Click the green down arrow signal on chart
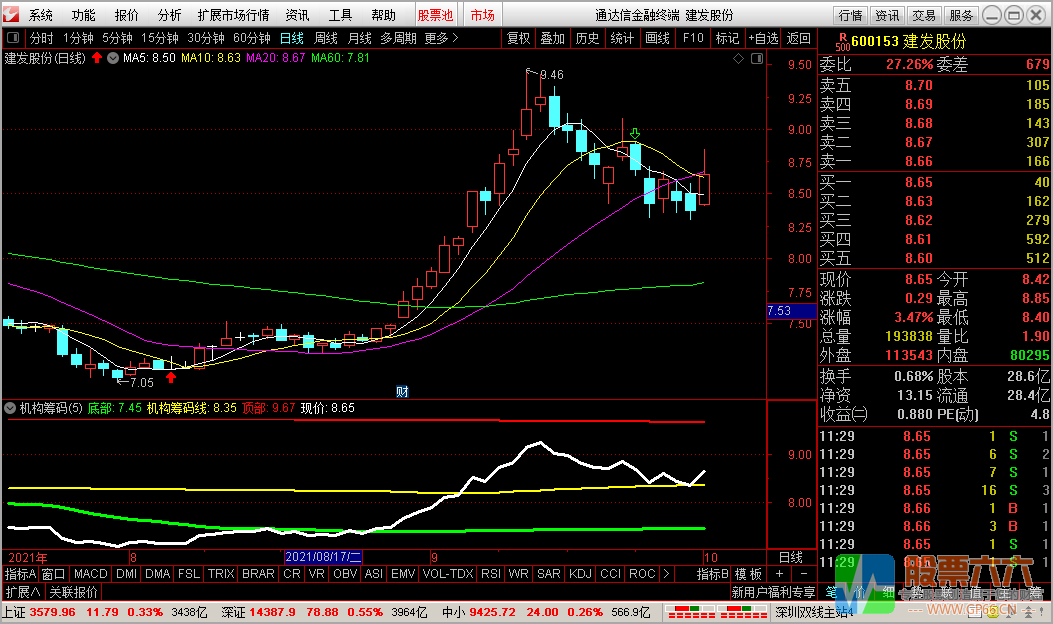 (635, 134)
